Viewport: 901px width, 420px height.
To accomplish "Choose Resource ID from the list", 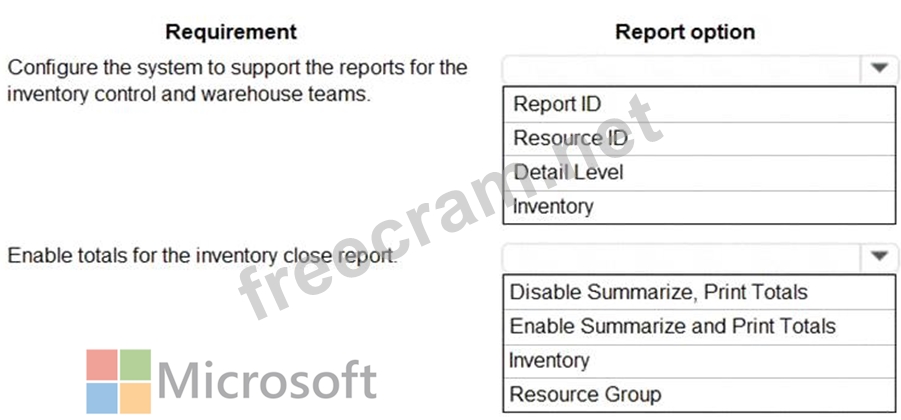I will (699, 138).
